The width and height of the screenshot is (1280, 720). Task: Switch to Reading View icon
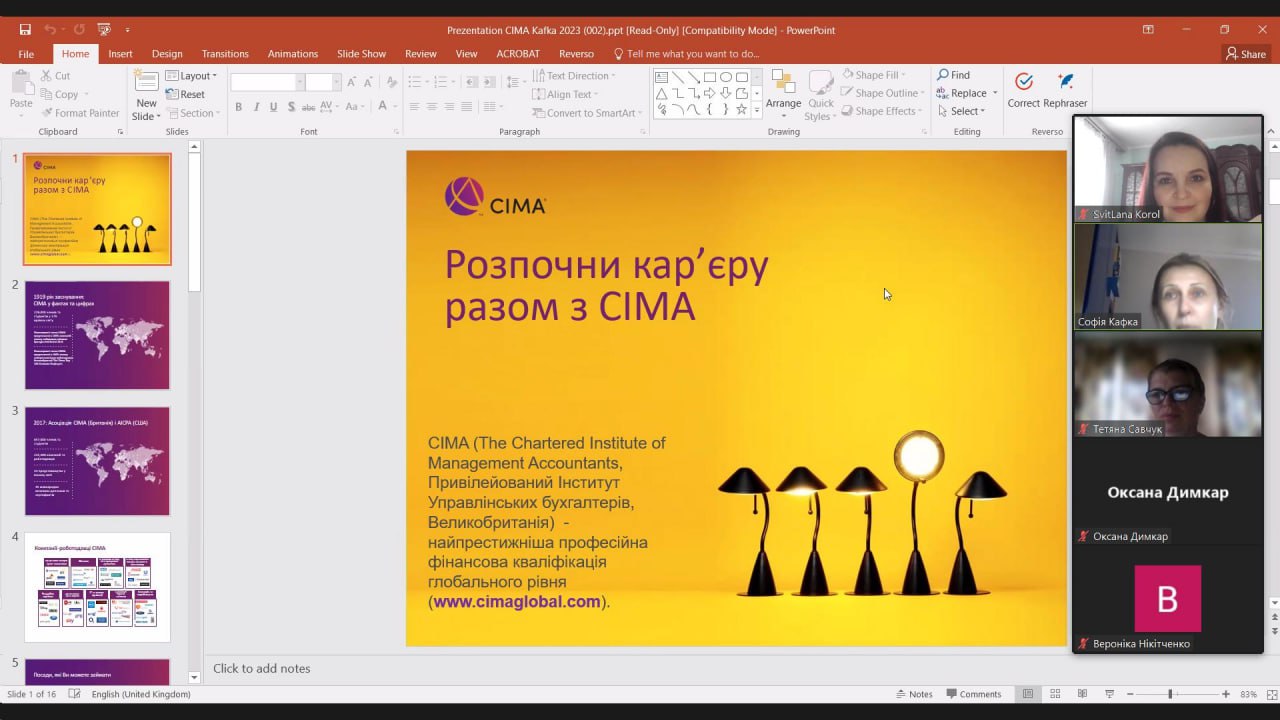pyautogui.click(x=1082, y=694)
